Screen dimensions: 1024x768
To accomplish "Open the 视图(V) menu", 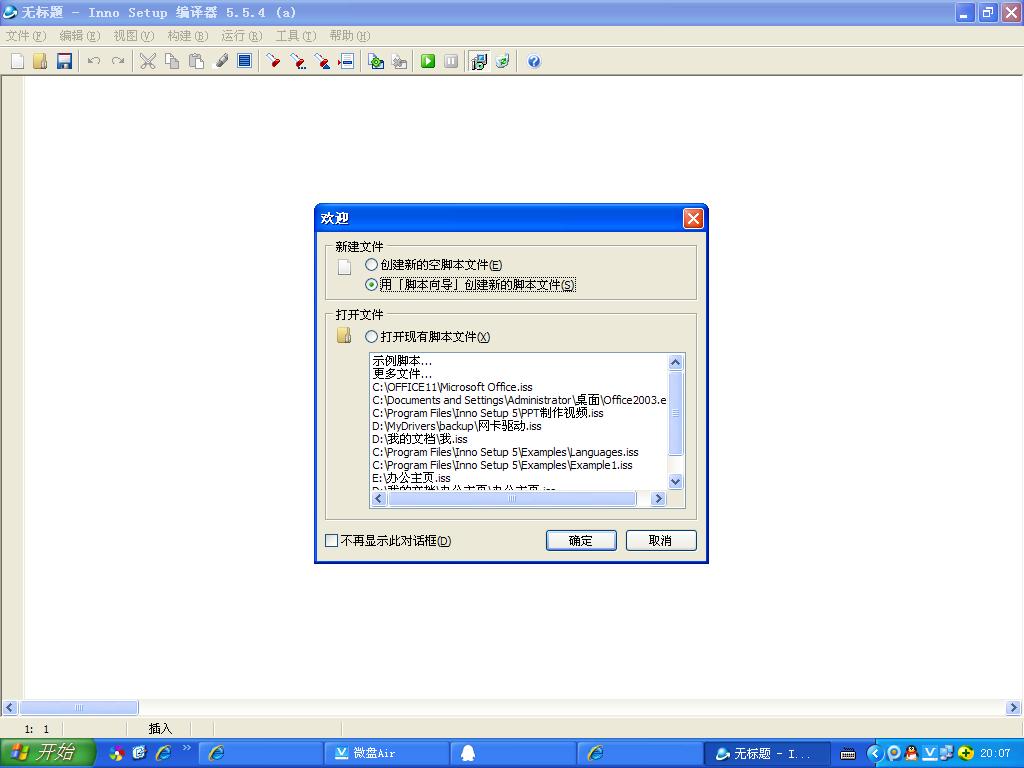I will coord(134,36).
